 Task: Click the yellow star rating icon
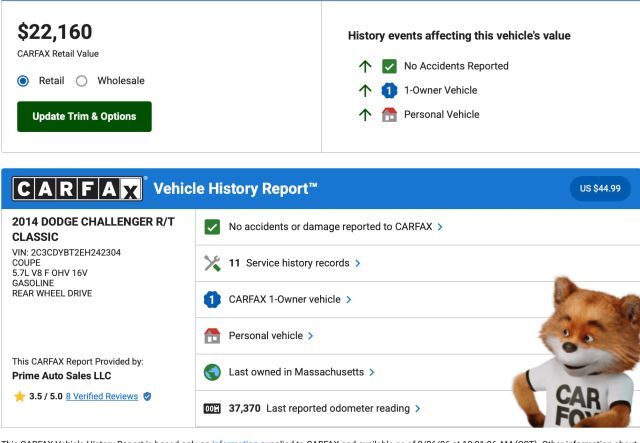tap(20, 396)
